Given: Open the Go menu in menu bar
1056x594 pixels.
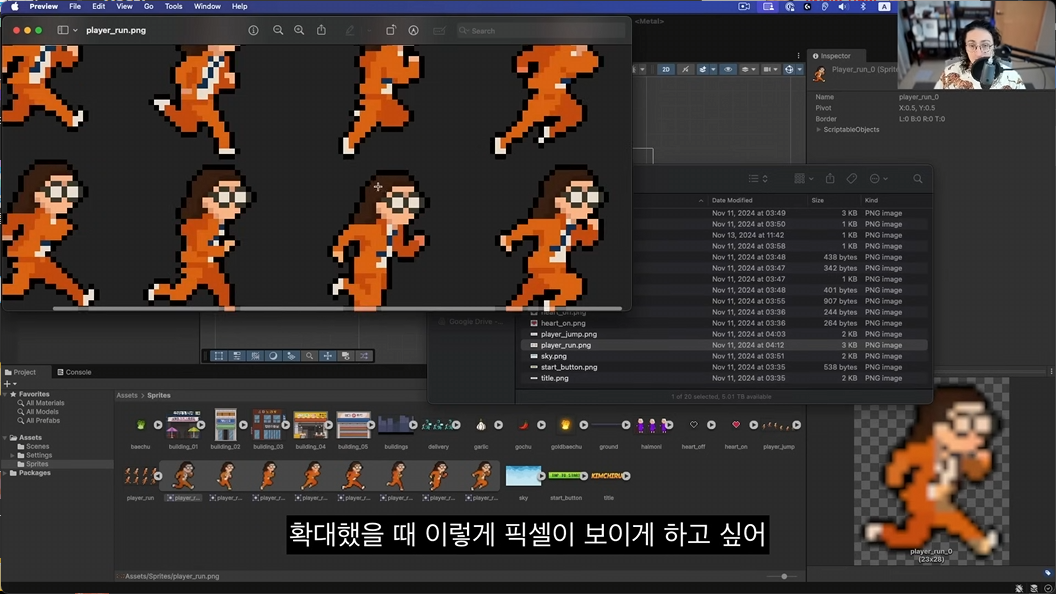Looking at the screenshot, I should (148, 6).
